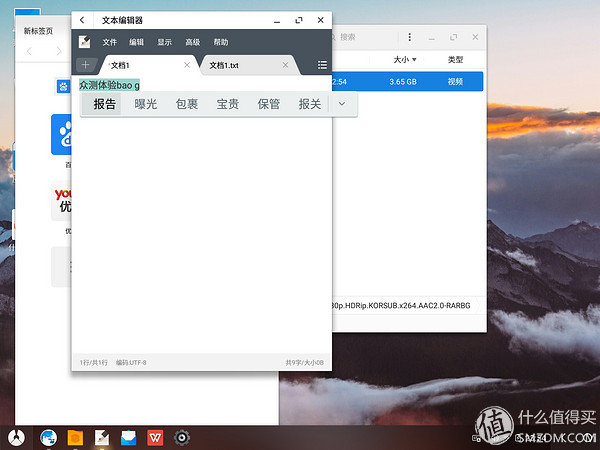The width and height of the screenshot is (600, 450).
Task: Close the 文档1 tab
Action: coord(187,65)
